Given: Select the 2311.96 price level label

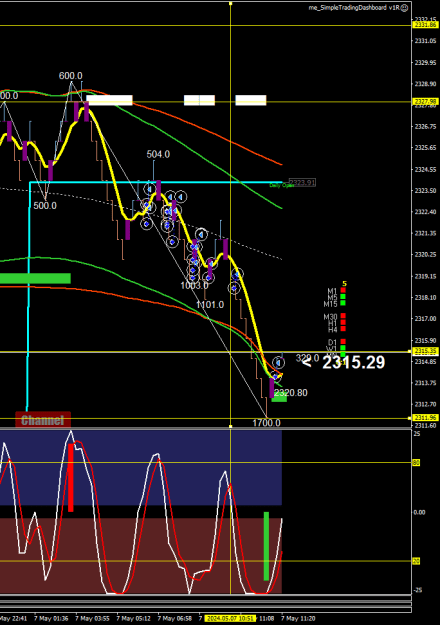Looking at the screenshot, I should (426, 418).
